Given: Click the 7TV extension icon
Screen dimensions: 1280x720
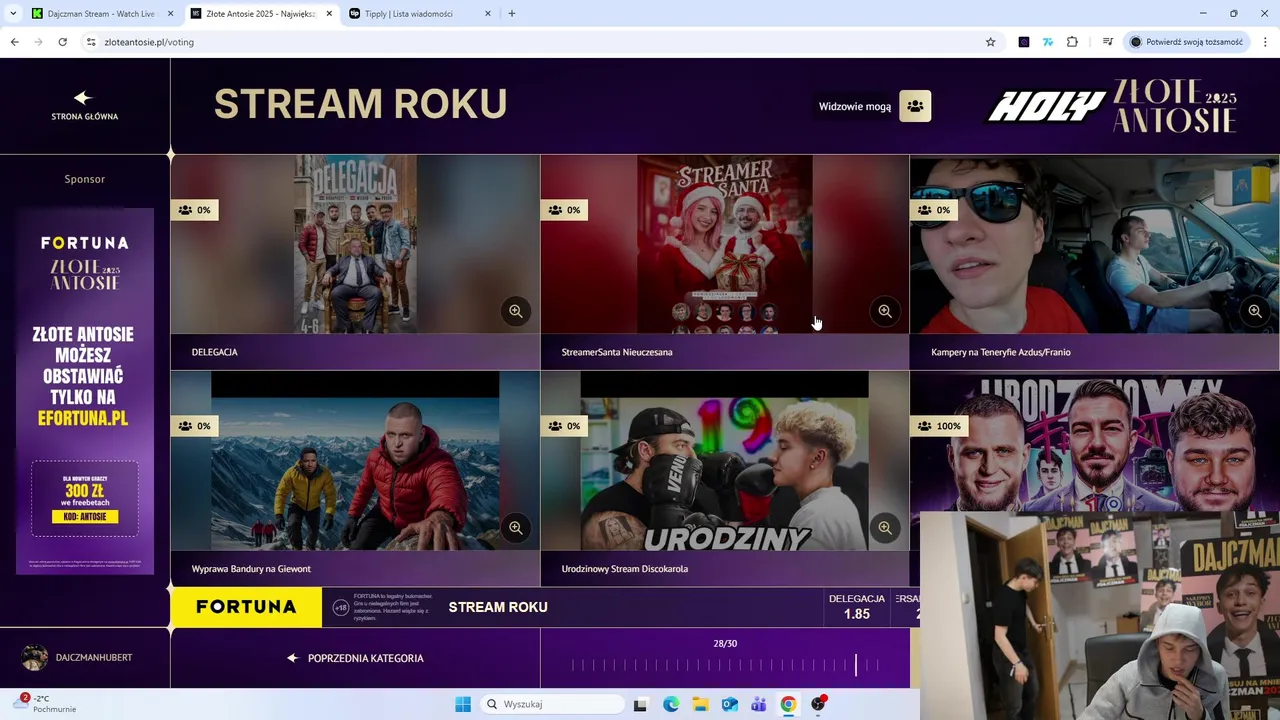Looking at the screenshot, I should click(x=1048, y=42).
